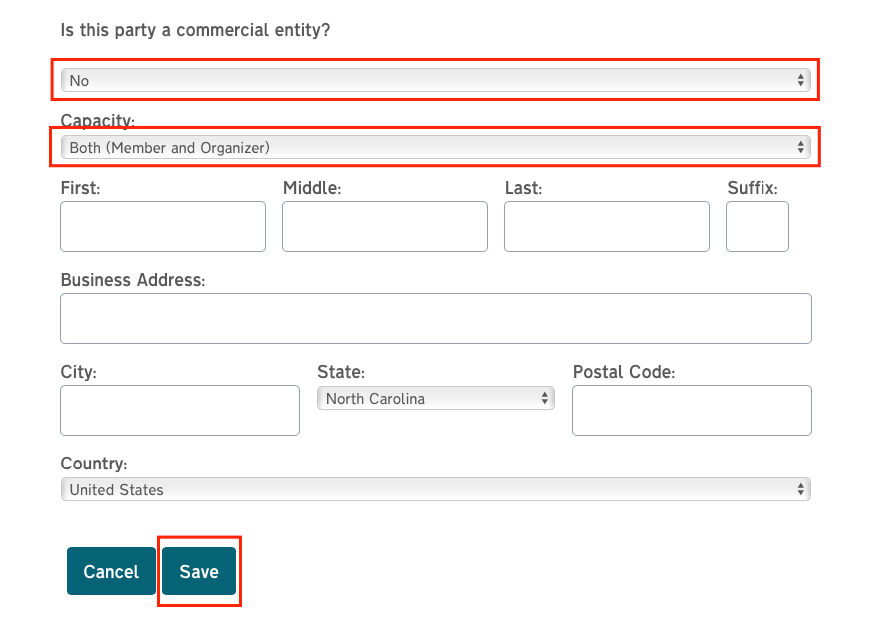Screen dimensions: 891x643
Task: Open the commercial entity Yes/No dropdown arrow
Action: pyautogui.click(x=801, y=80)
